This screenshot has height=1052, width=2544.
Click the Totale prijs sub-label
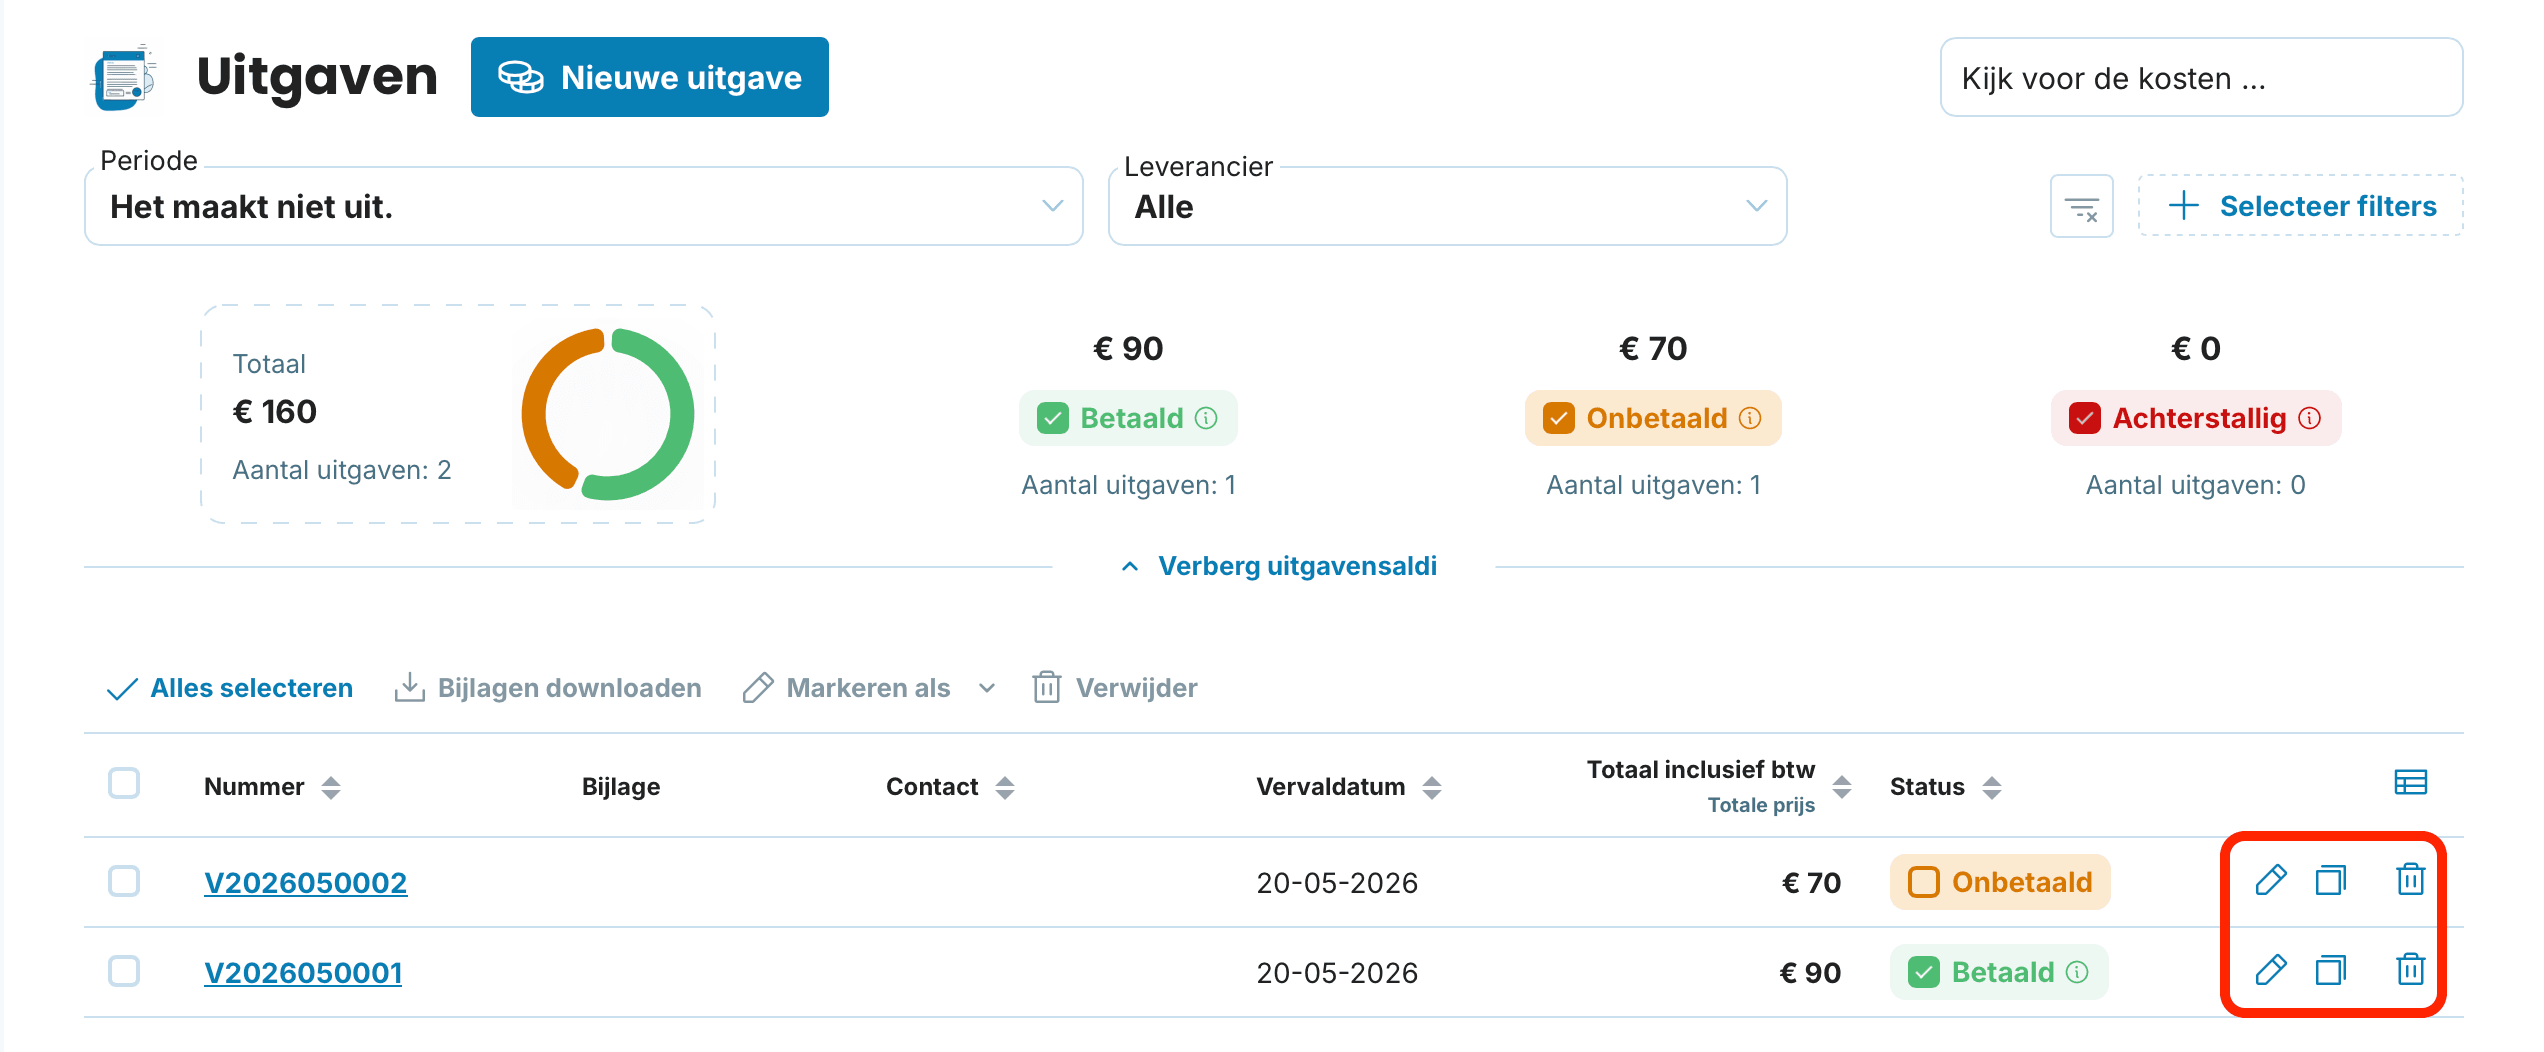pos(1761,805)
